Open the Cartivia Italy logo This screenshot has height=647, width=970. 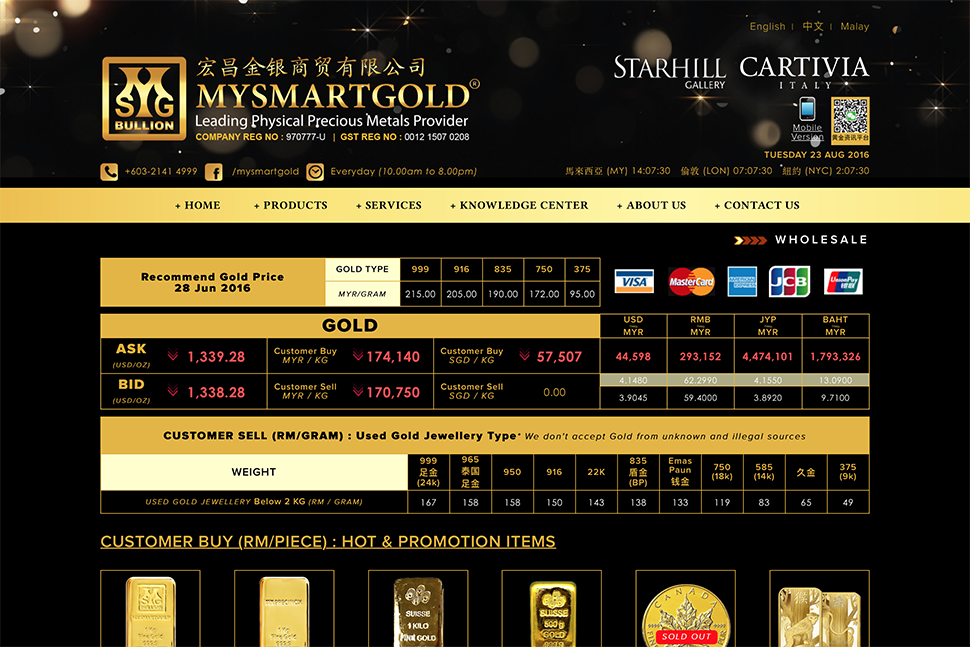(x=804, y=72)
